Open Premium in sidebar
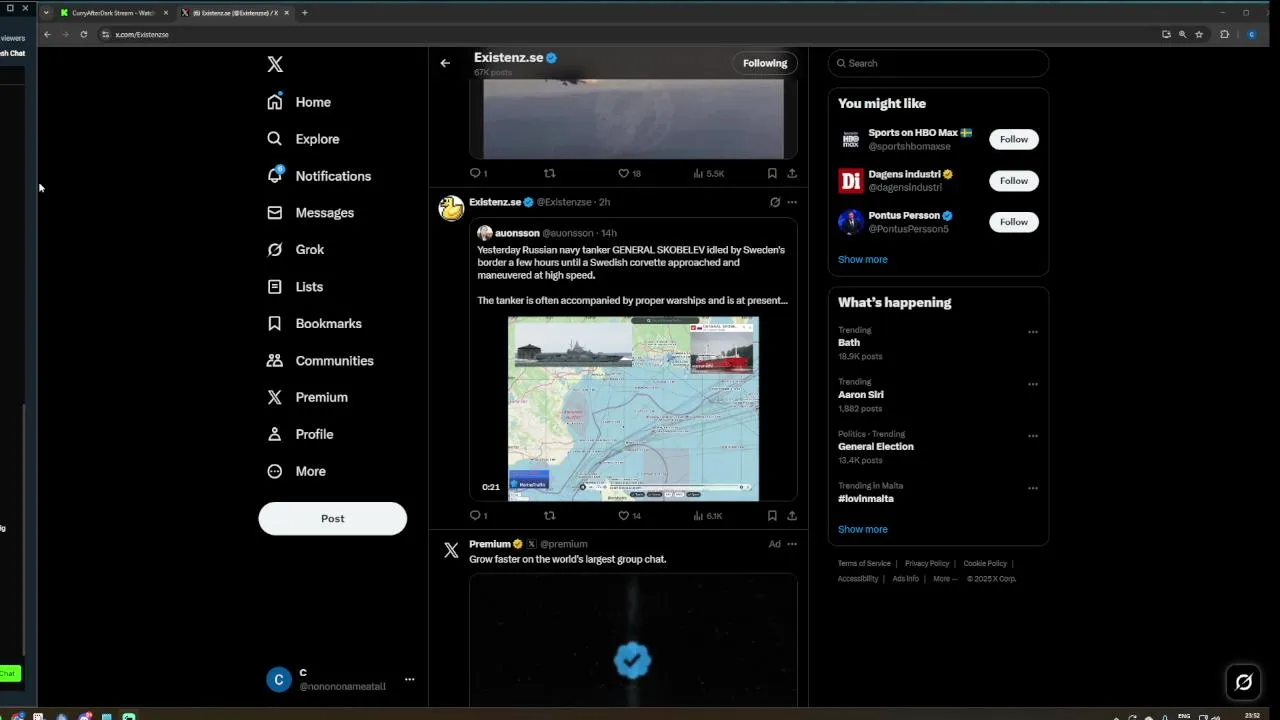1280x720 pixels. coord(307,398)
